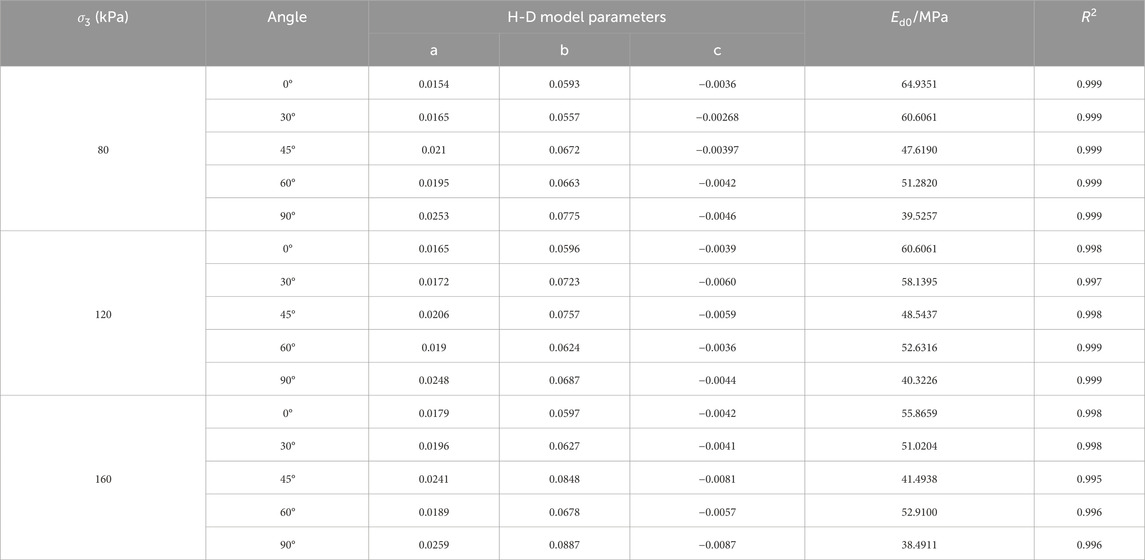Select the cell showing 0.0241
The width and height of the screenshot is (1145, 560).
(434, 478)
